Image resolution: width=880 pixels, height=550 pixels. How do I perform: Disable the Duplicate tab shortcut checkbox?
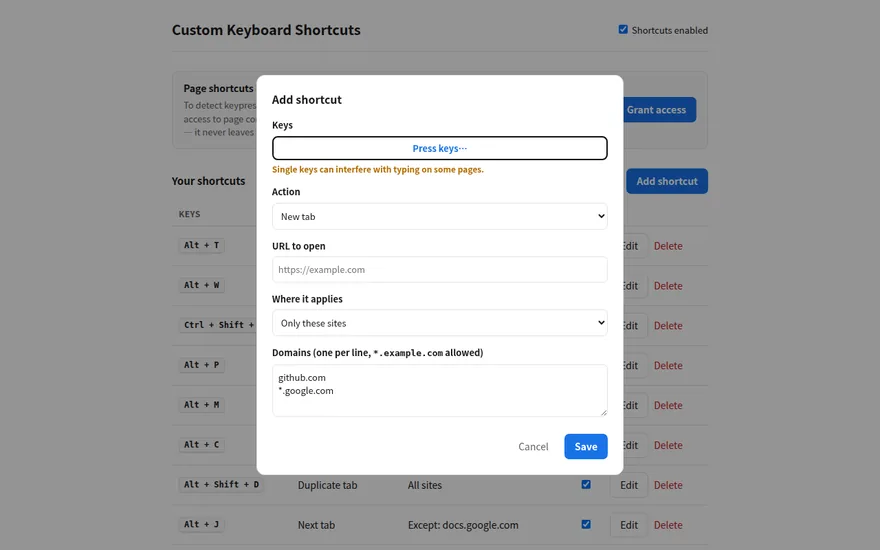coord(586,484)
